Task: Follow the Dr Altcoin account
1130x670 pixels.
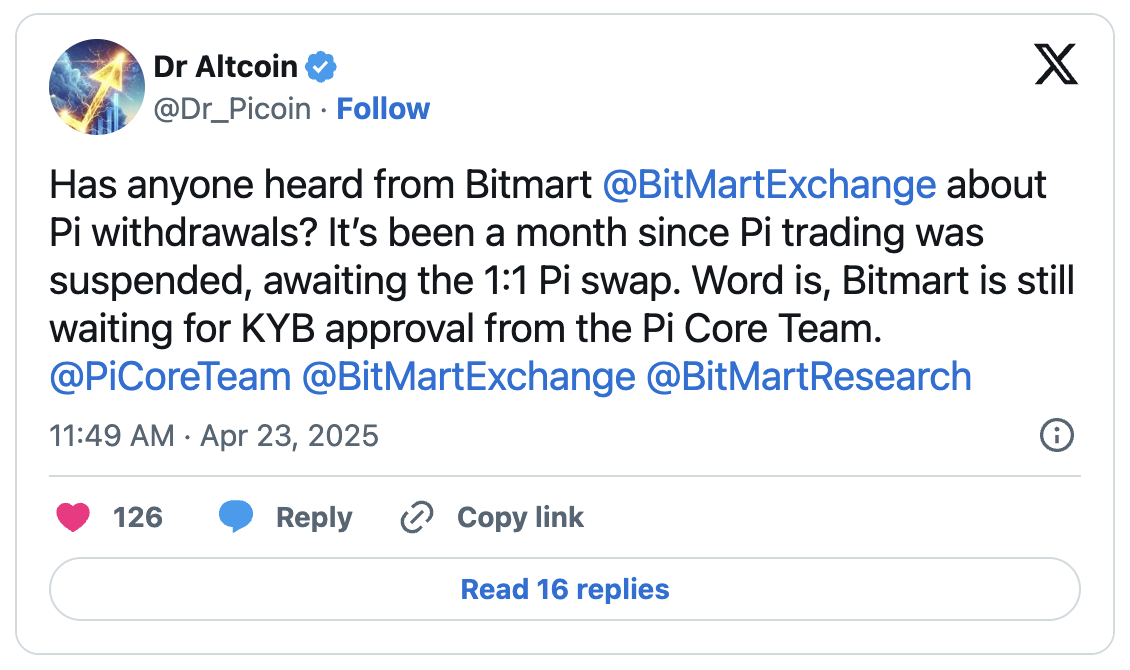Action: point(383,108)
